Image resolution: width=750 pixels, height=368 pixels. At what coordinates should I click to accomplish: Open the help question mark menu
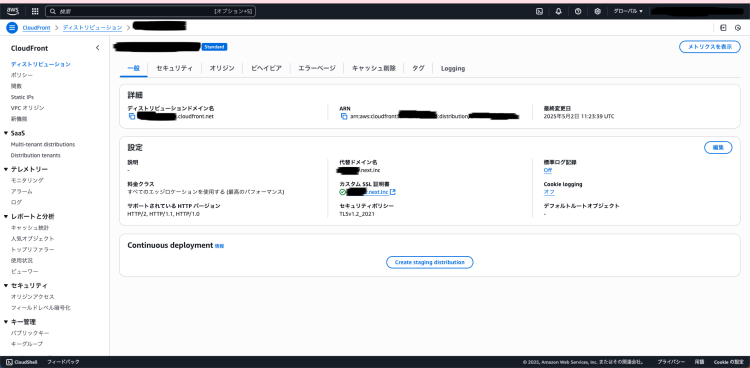578,11
